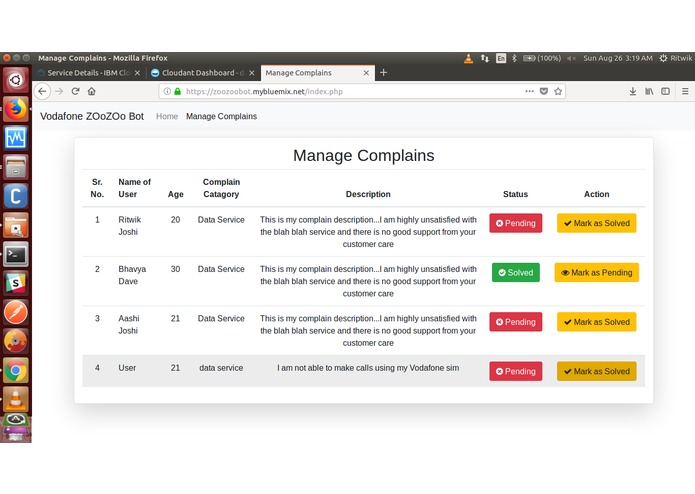Close the Service Details tab

[137, 73]
